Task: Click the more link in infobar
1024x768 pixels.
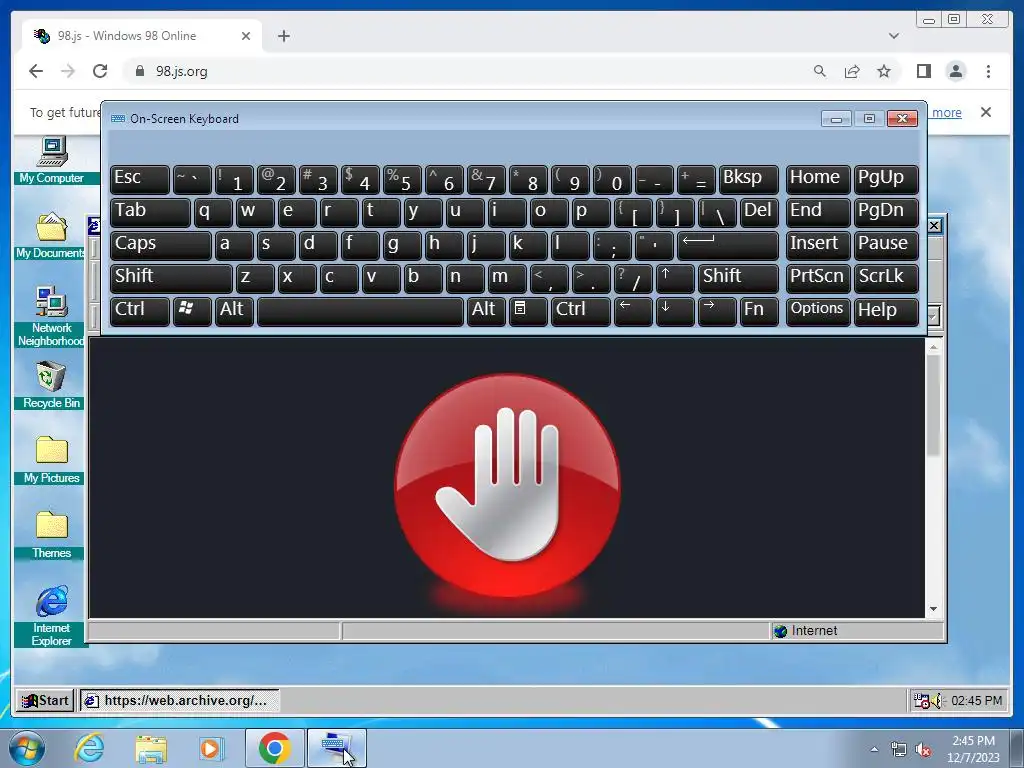Action: 946,112
